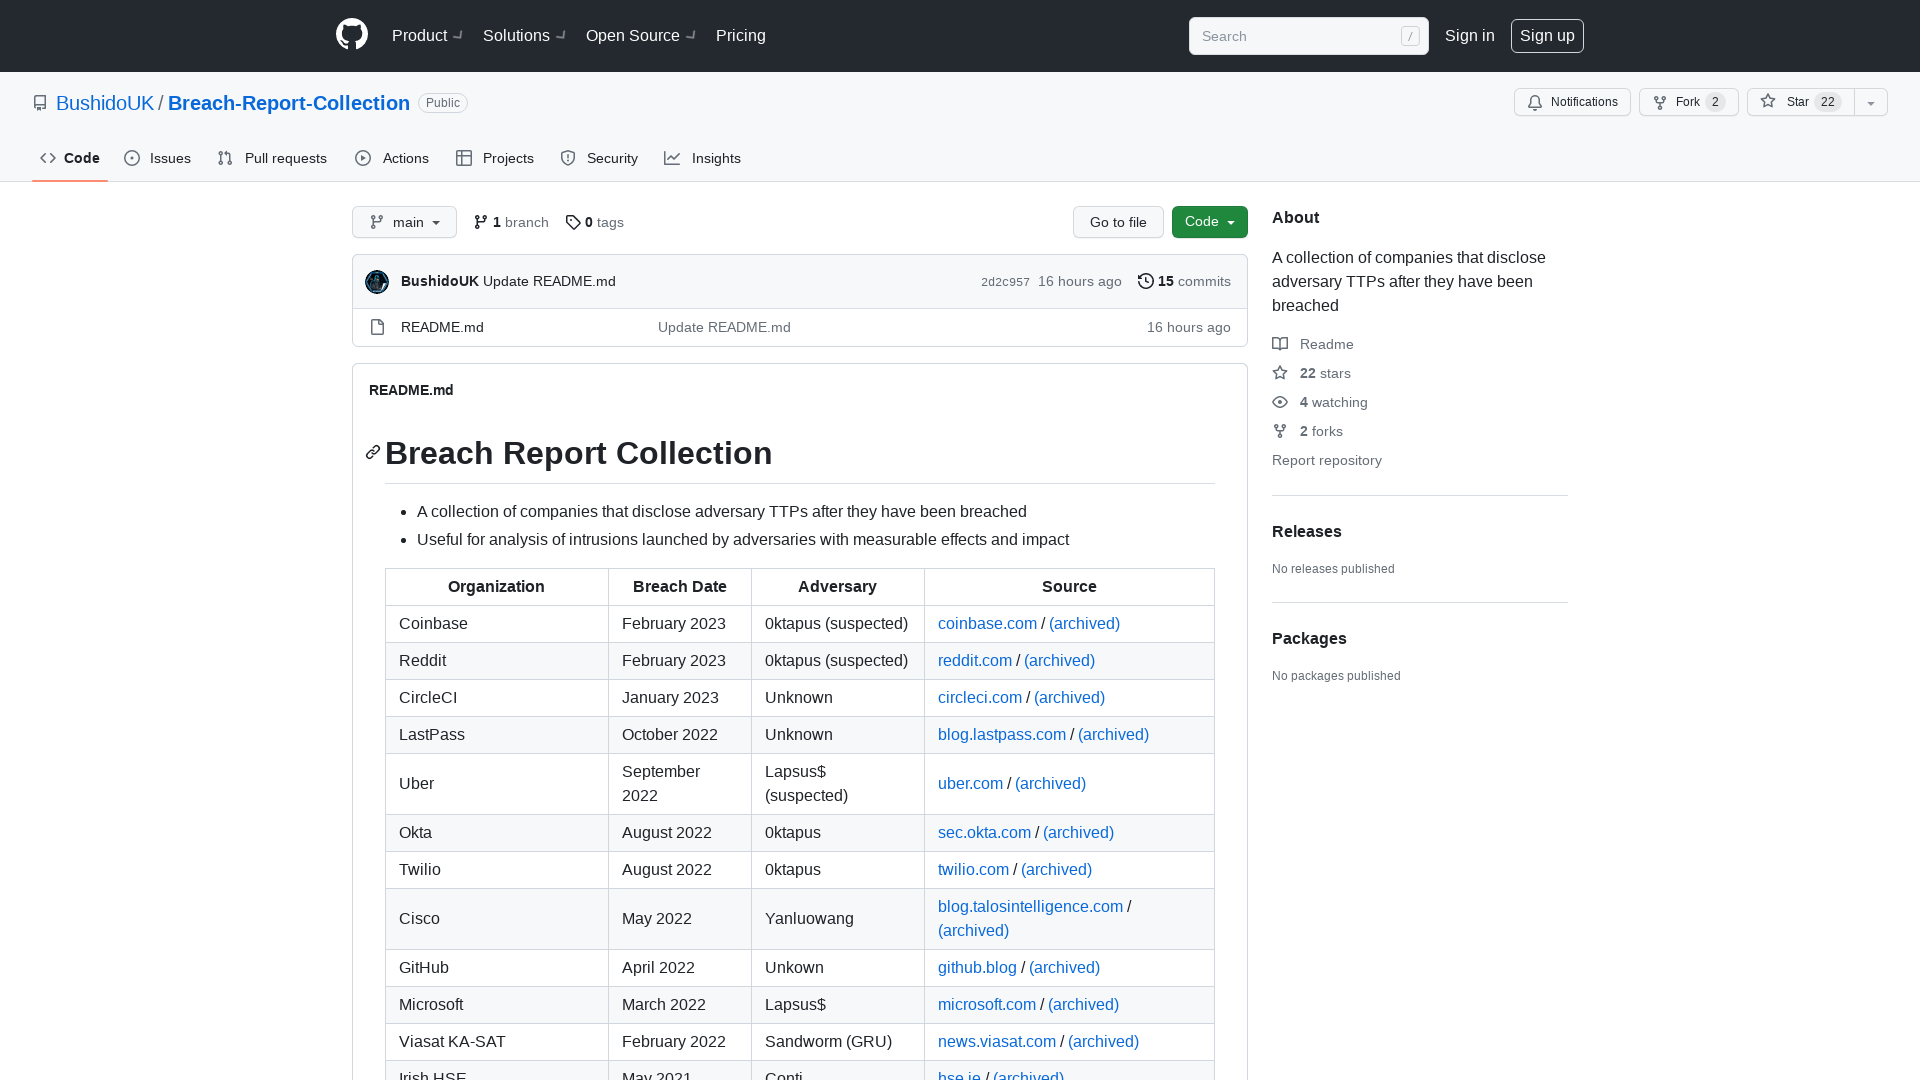Fork this repository

[1688, 102]
